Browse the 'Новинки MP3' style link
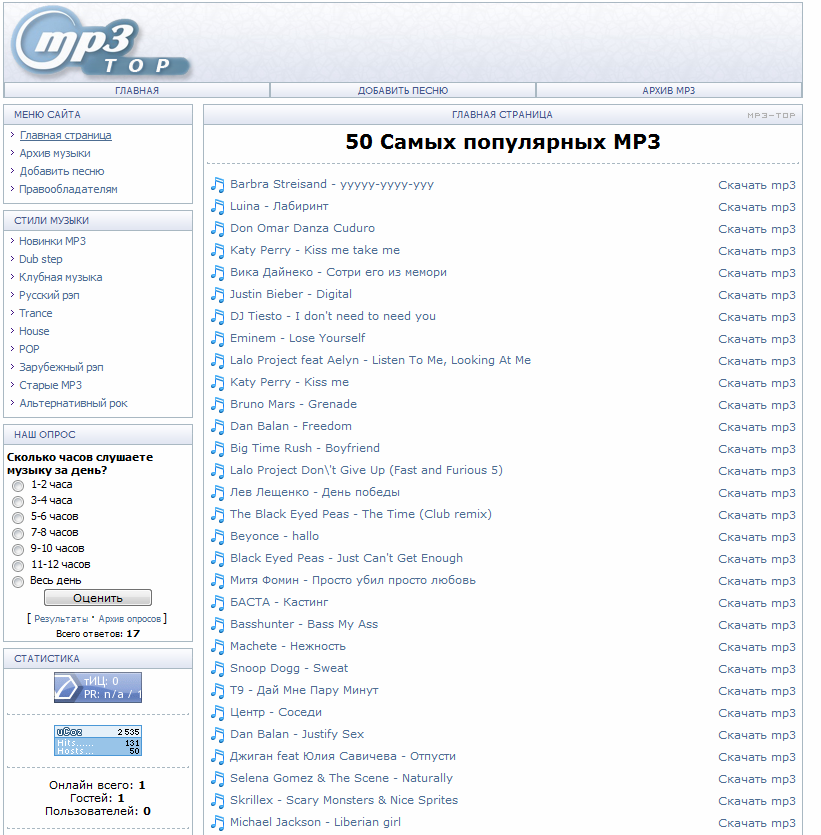This screenshot has height=835, width=821. (x=52, y=241)
